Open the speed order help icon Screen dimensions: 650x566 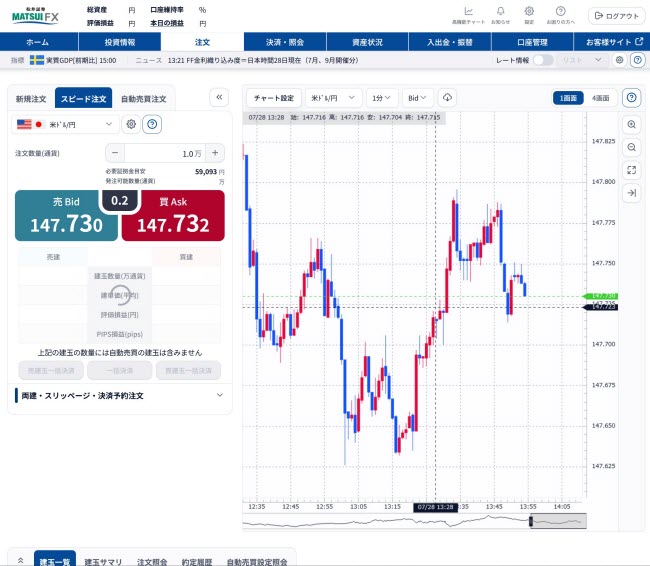pos(152,124)
